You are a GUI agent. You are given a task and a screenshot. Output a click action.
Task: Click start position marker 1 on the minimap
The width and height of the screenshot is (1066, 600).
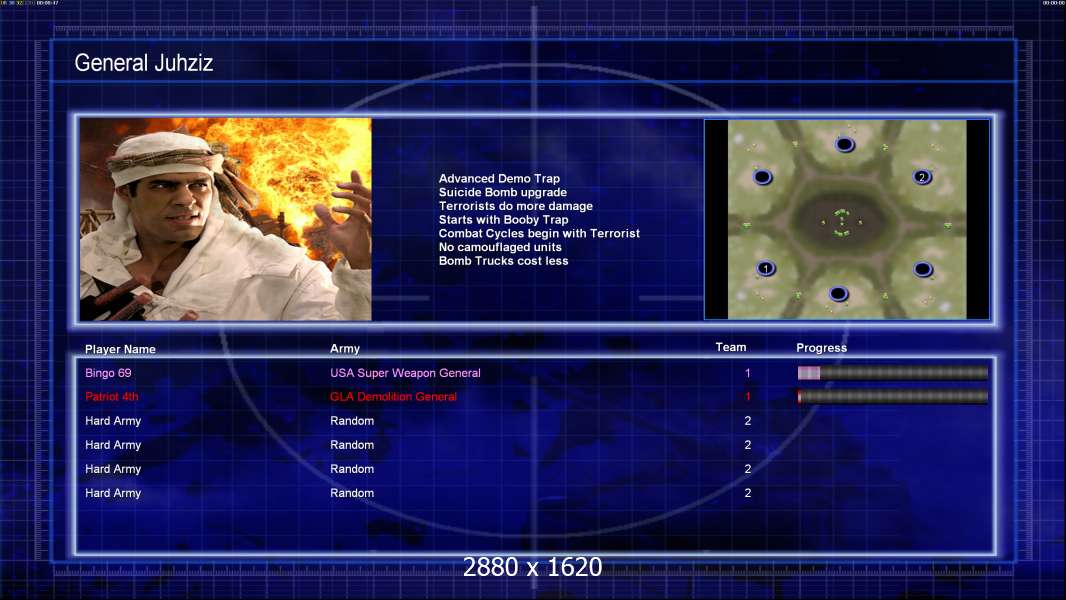click(x=766, y=268)
